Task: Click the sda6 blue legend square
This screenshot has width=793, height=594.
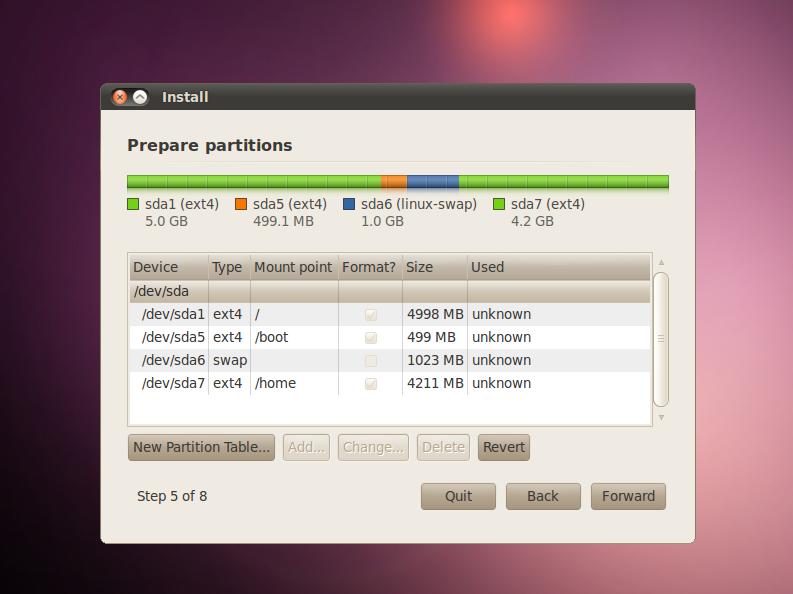Action: click(x=349, y=204)
